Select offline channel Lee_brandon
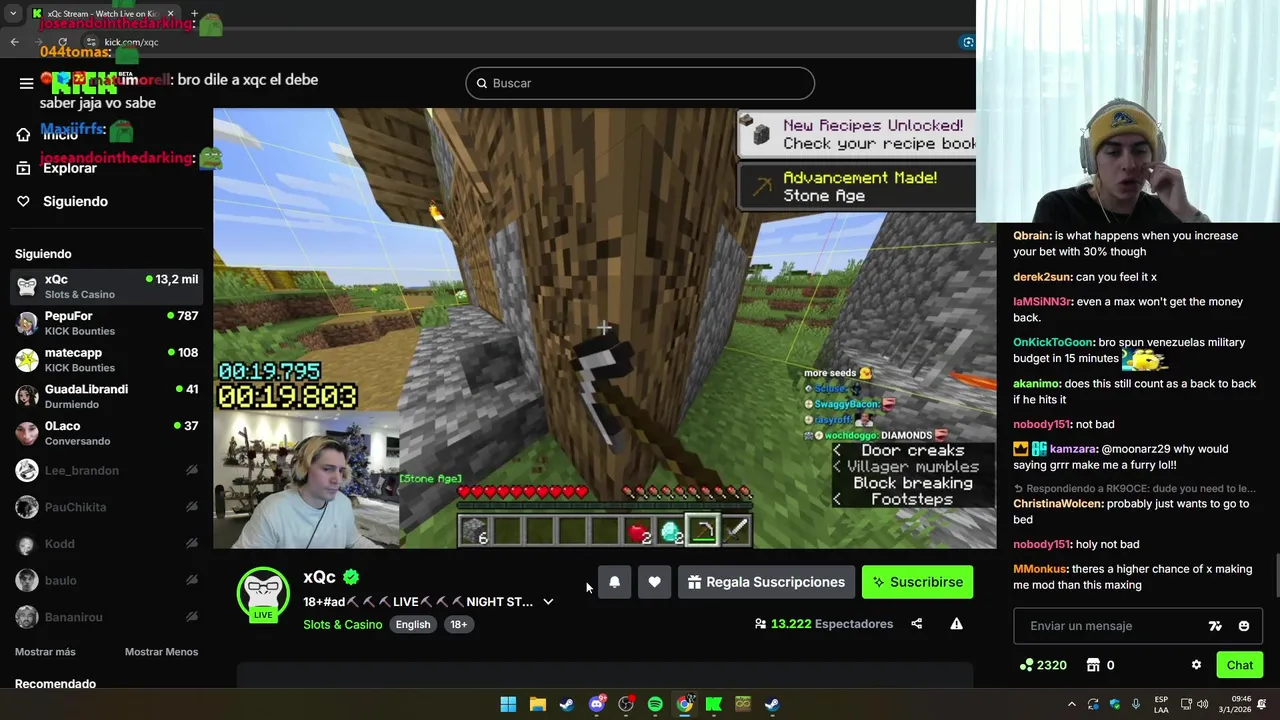This screenshot has width=1280, height=720. tap(106, 470)
